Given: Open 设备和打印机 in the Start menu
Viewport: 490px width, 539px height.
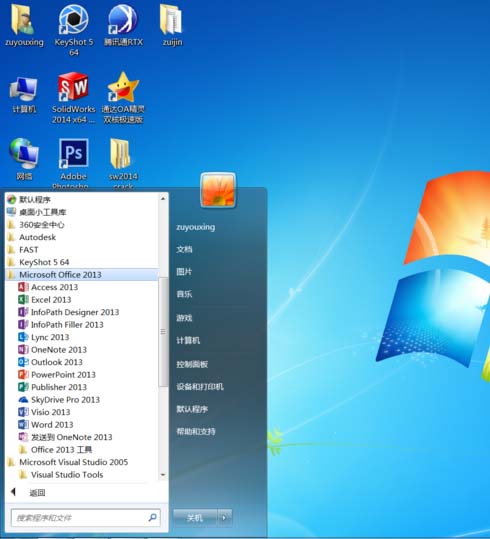Looking at the screenshot, I should click(200, 387).
